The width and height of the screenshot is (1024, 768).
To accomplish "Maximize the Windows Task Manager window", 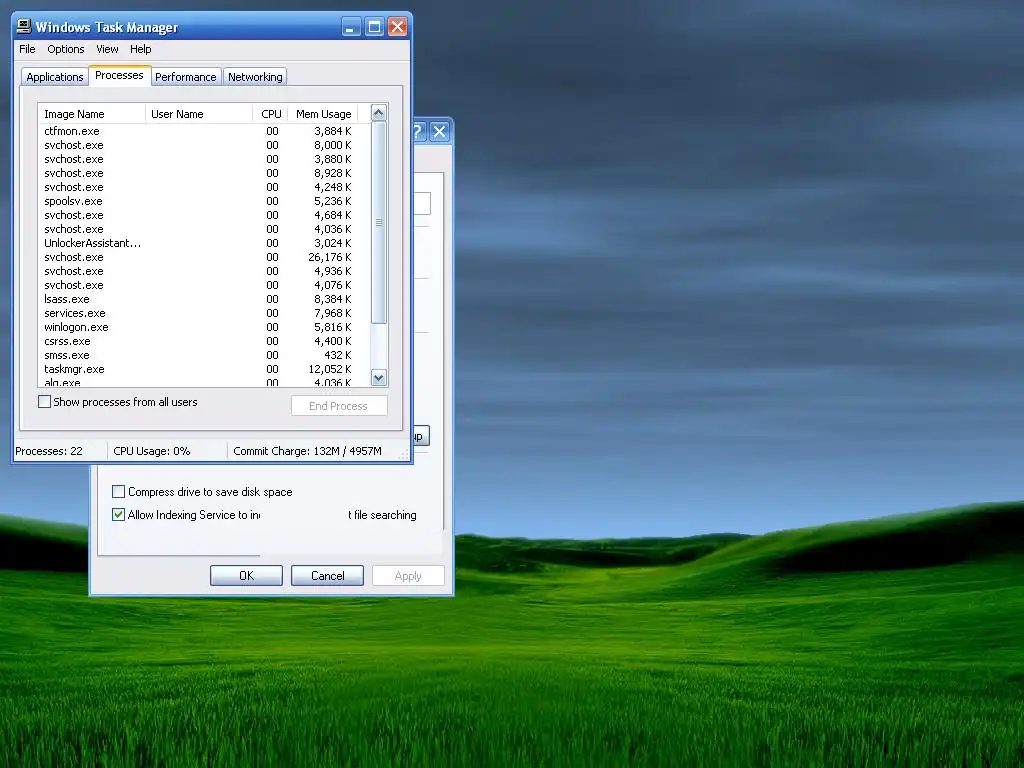I will tap(374, 27).
